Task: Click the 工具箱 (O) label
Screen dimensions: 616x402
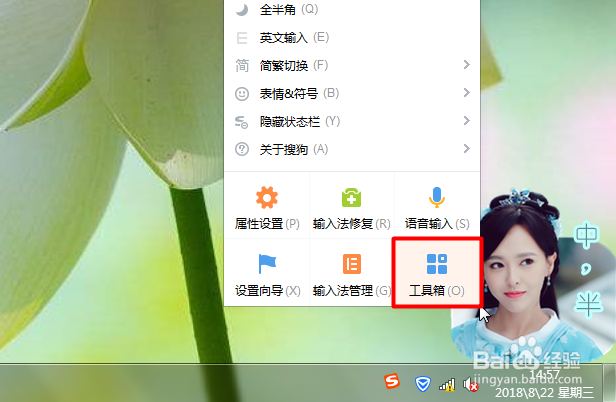Action: tap(437, 291)
